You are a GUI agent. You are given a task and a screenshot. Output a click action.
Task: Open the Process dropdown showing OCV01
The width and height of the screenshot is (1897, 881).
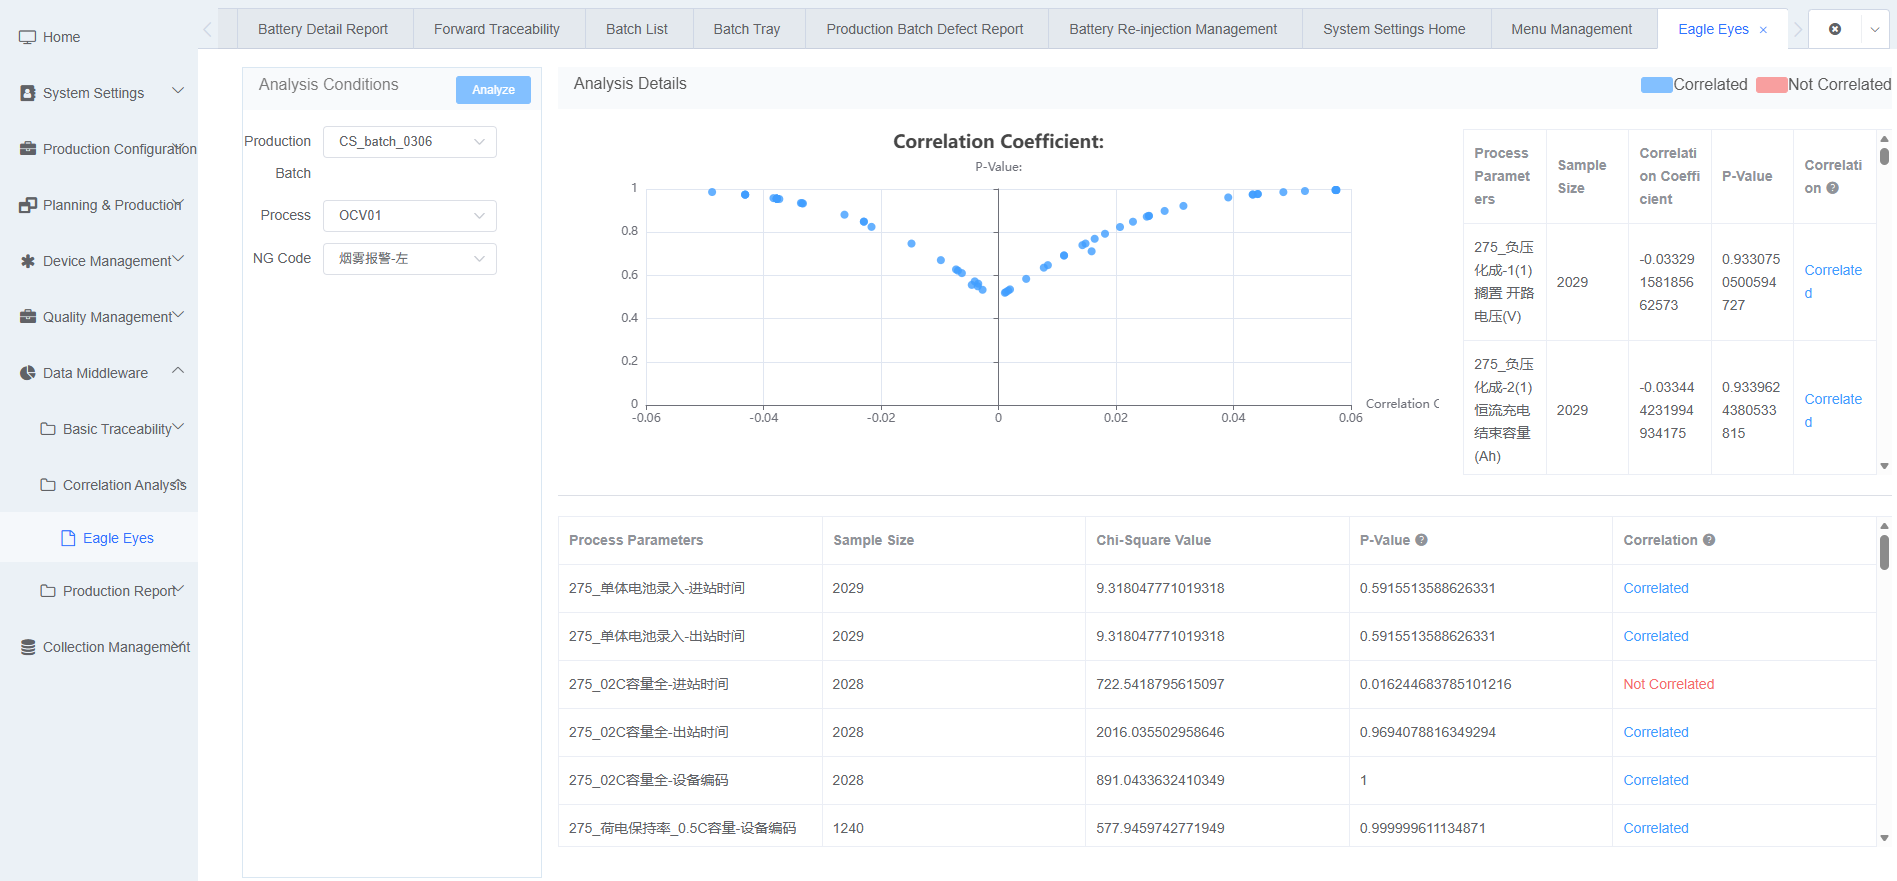tap(410, 216)
